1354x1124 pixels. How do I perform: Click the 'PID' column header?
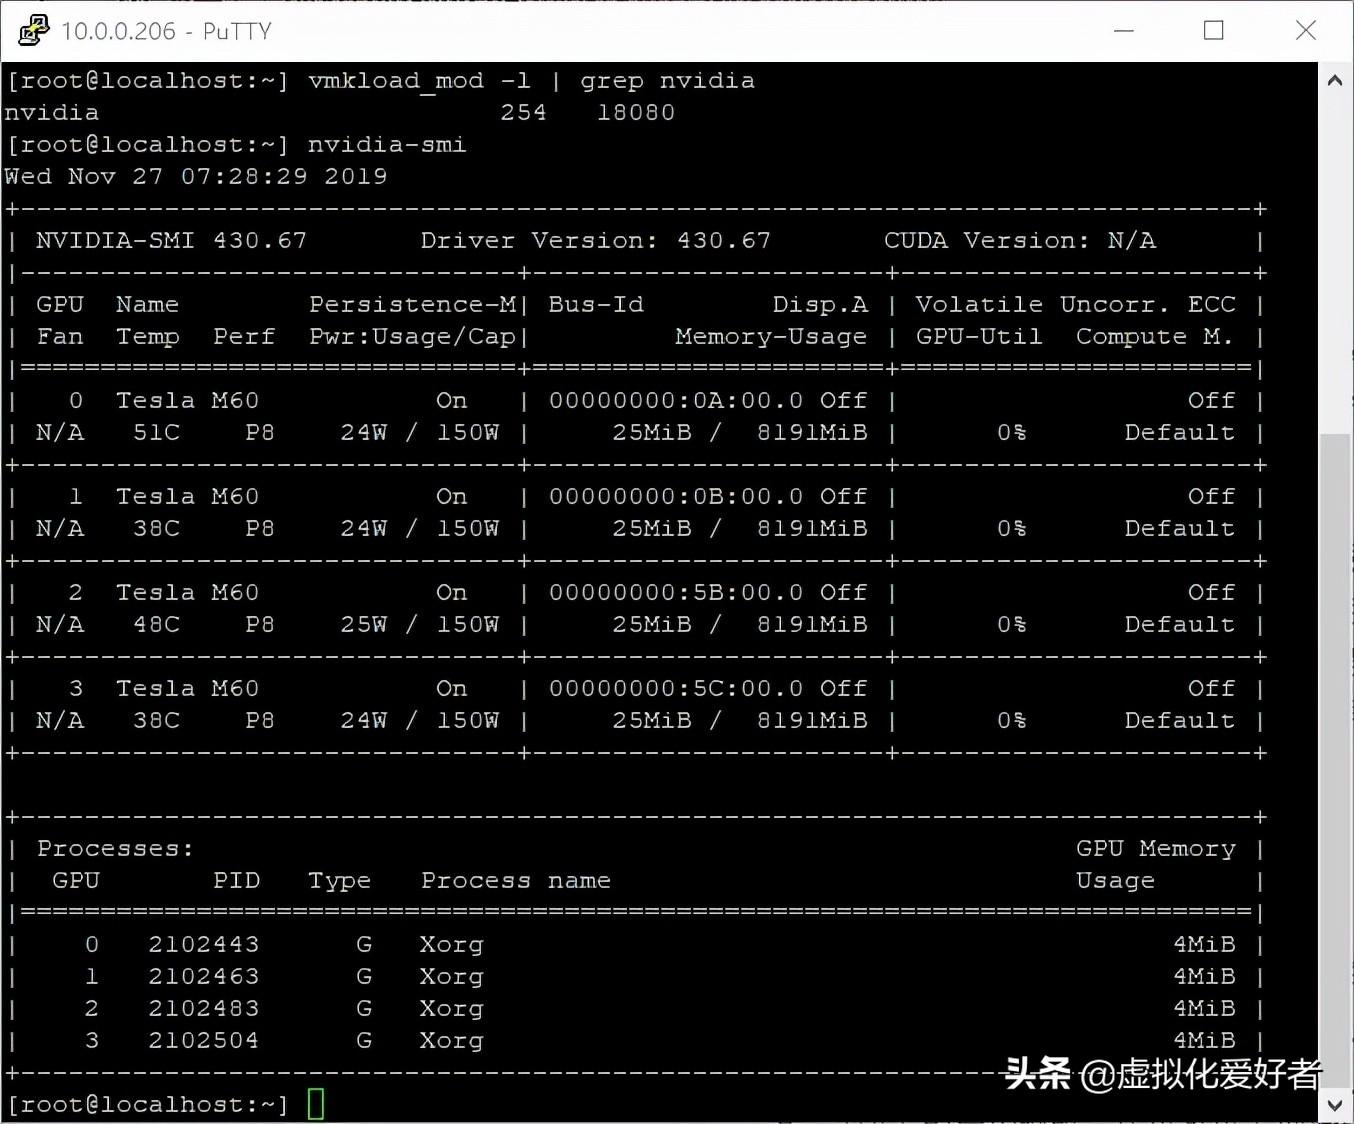coord(236,881)
